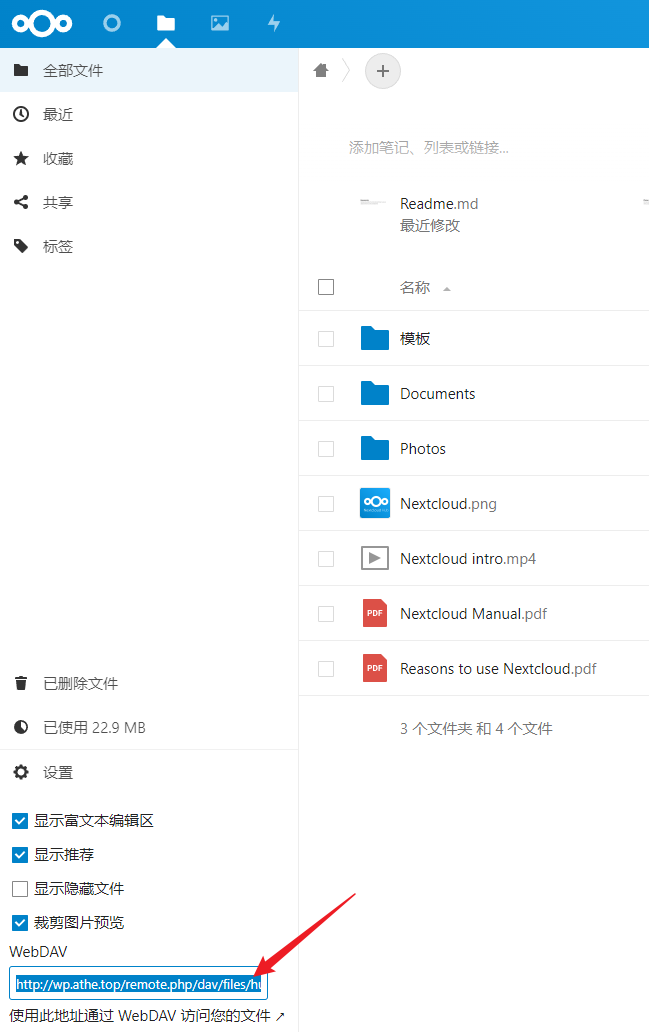Click the Documents folder icon
The height and width of the screenshot is (1032, 649).
375,393
